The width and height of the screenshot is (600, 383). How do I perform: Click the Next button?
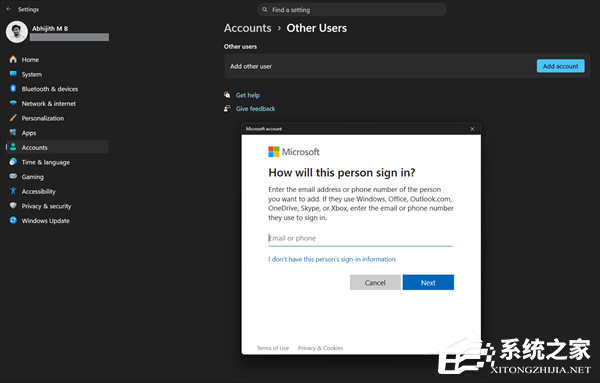[428, 282]
